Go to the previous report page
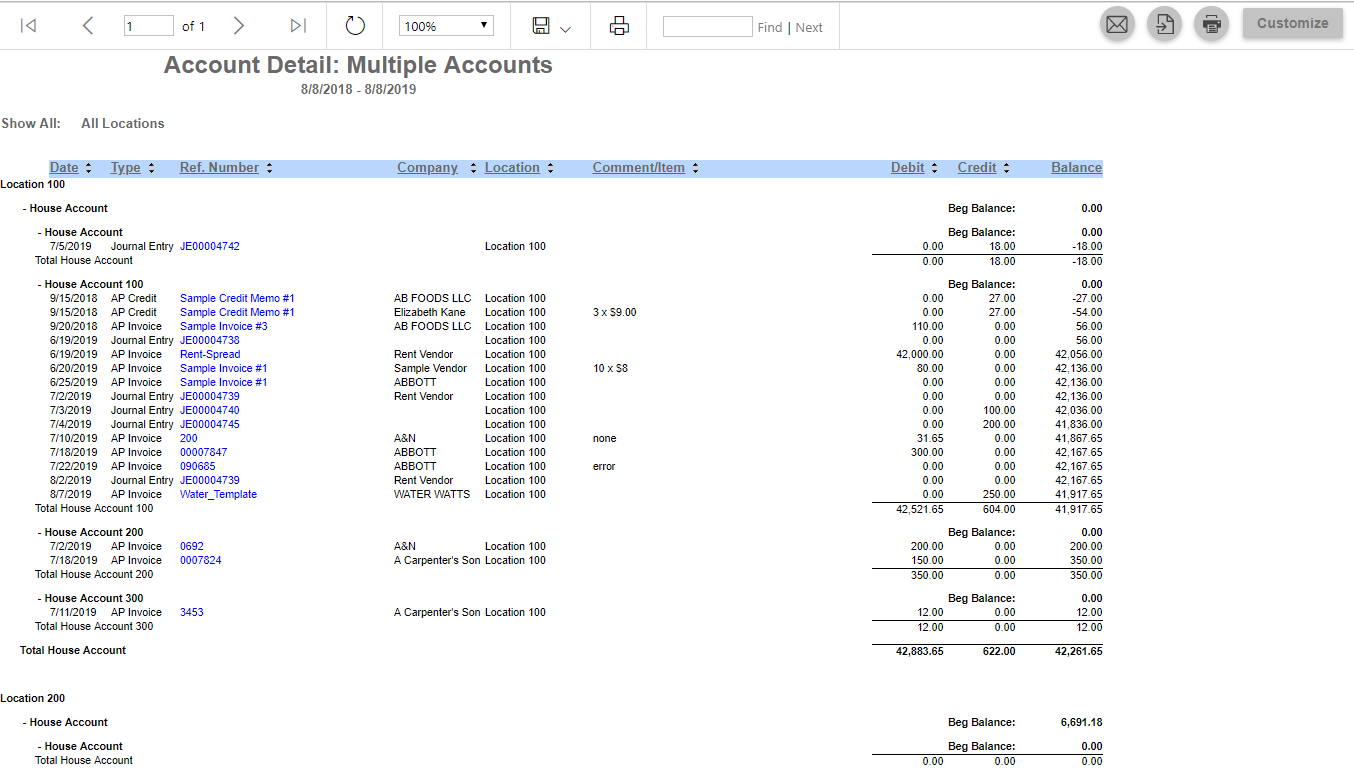 pyautogui.click(x=88, y=26)
